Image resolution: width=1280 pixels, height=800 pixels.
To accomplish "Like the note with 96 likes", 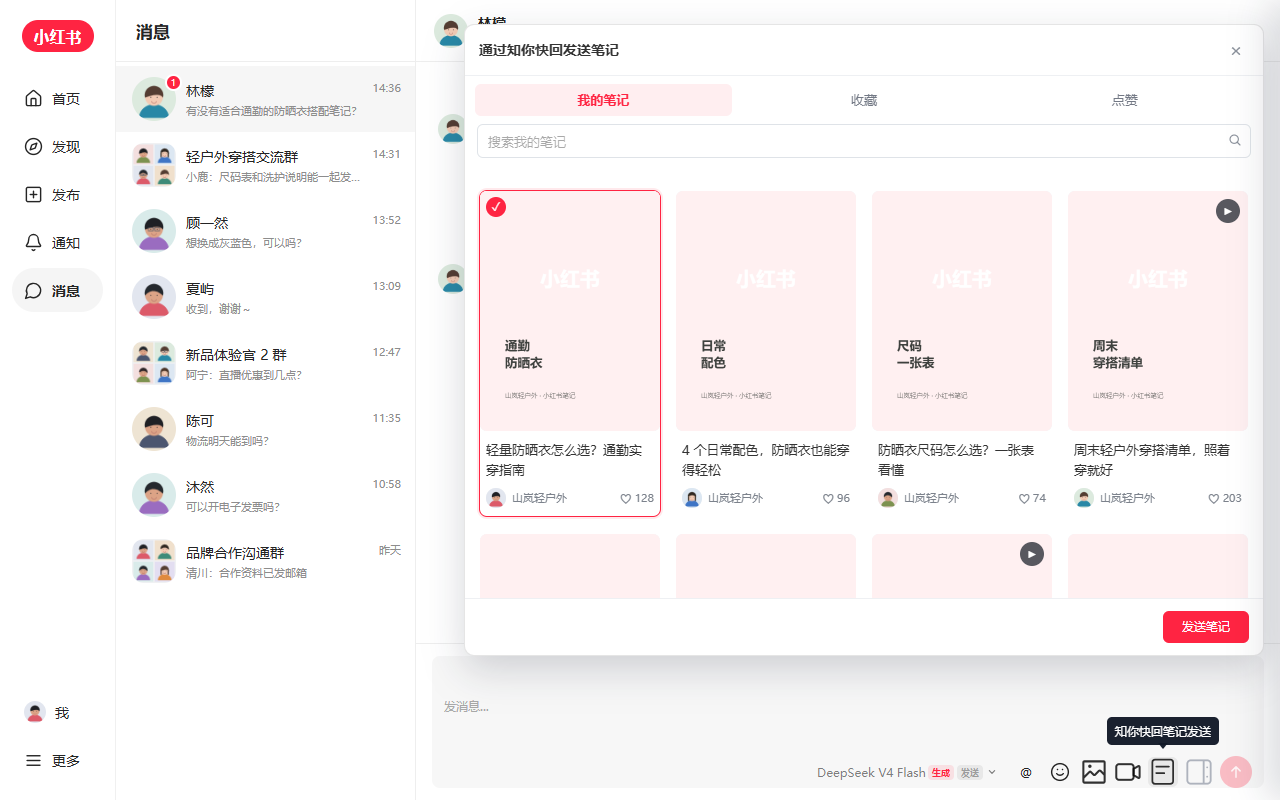I will click(828, 498).
